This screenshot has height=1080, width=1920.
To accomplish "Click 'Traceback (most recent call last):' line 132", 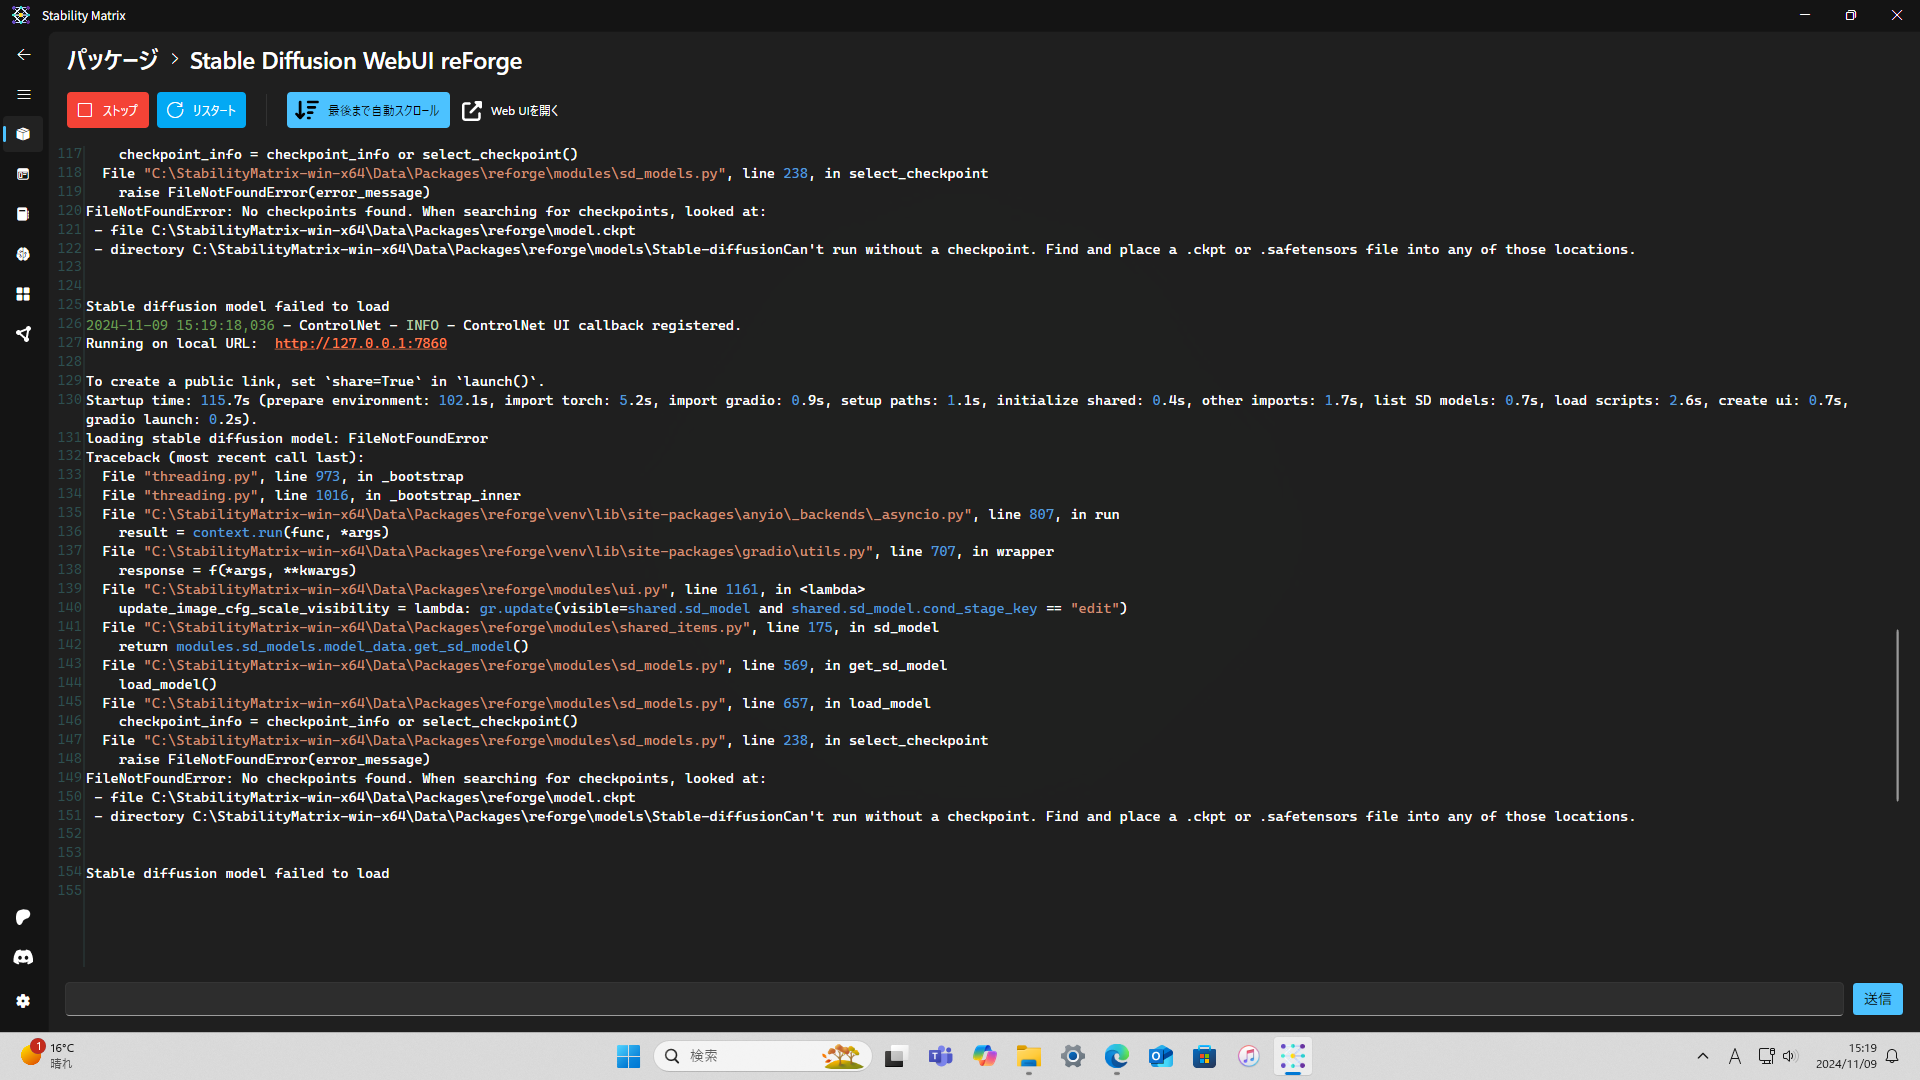I will tap(225, 458).
